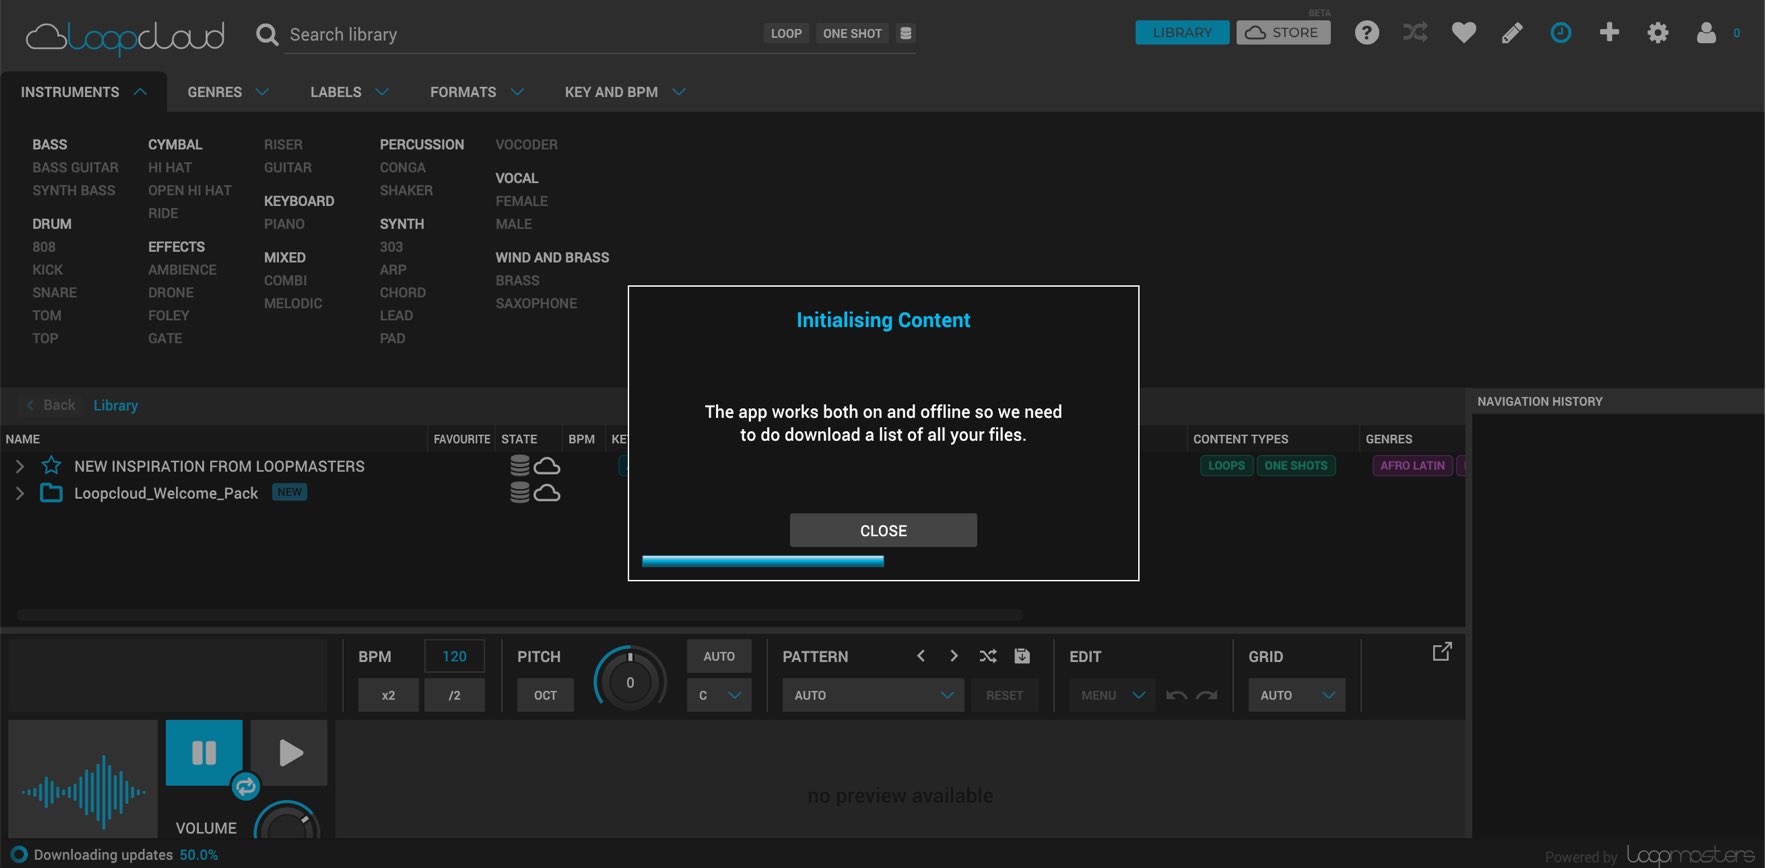Image resolution: width=1766 pixels, height=868 pixels.
Task: Expand NEW INSPIRATION FROM LOOPMASTERS row
Action: pyautogui.click(x=19, y=466)
